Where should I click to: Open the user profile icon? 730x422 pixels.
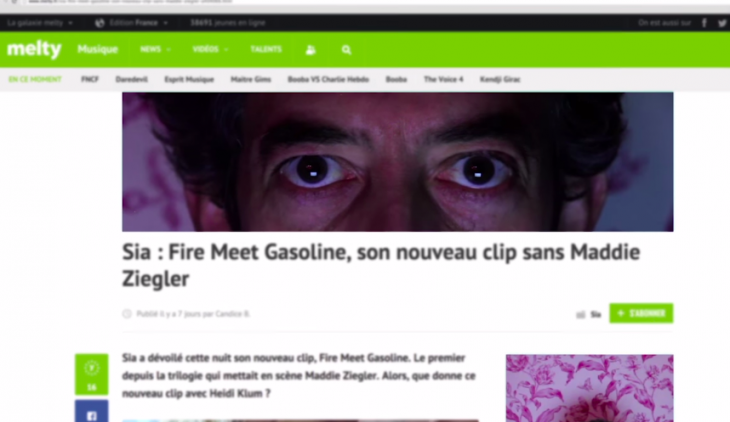coord(311,50)
